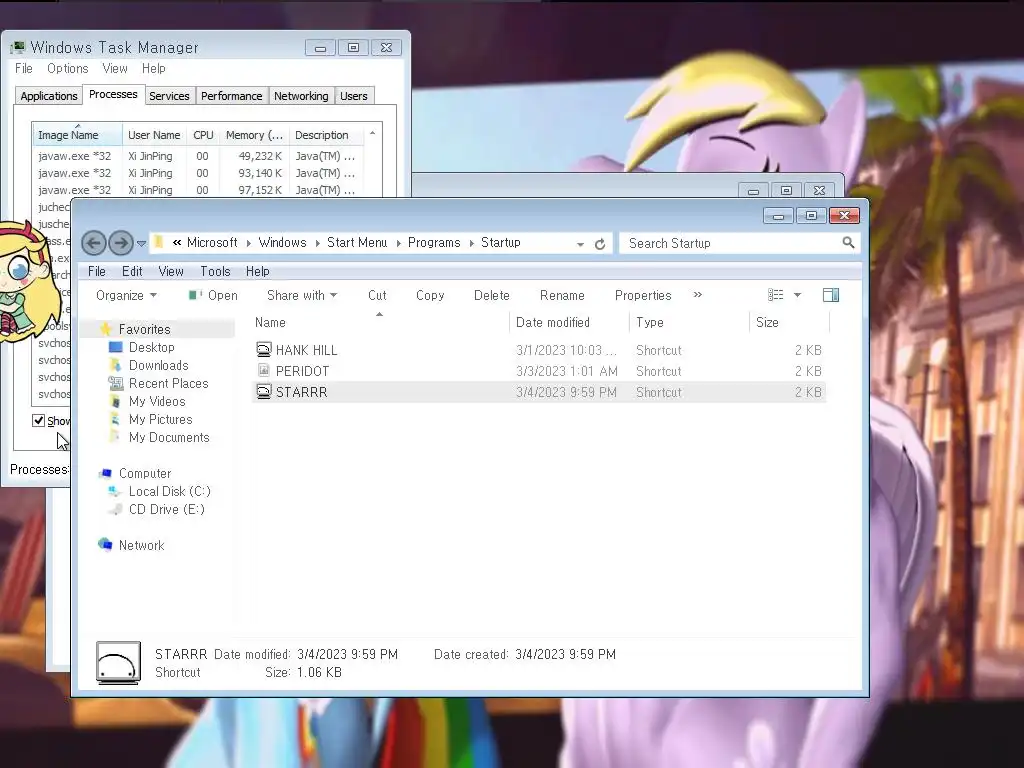This screenshot has height=768, width=1024.
Task: Select the STARRR shortcut icon
Action: tap(263, 392)
